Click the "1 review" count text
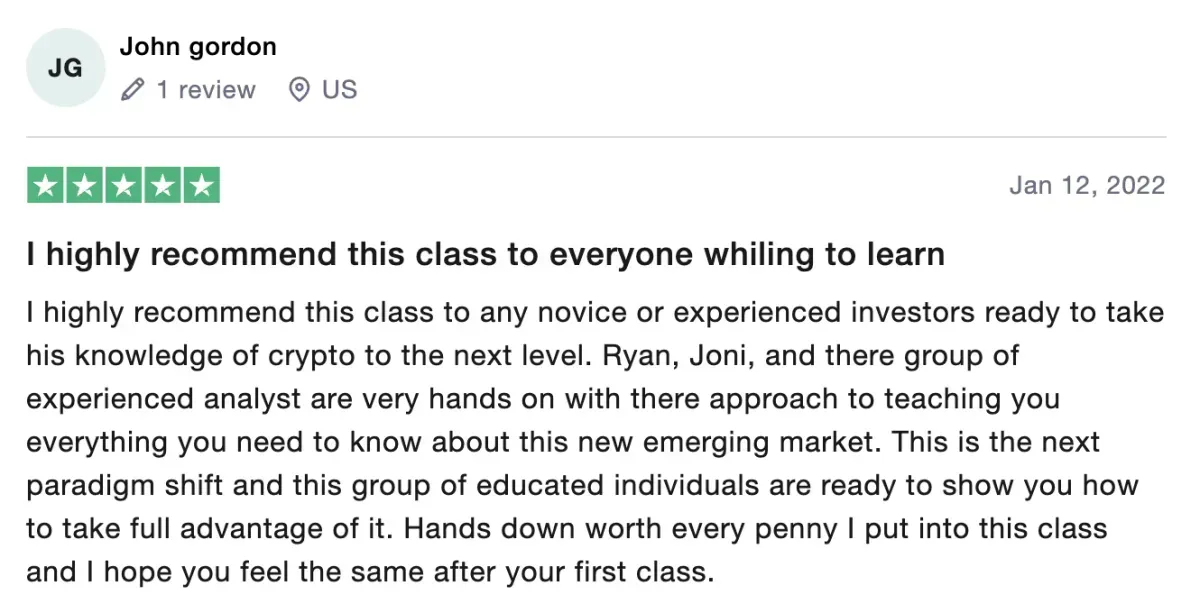 pyautogui.click(x=205, y=90)
